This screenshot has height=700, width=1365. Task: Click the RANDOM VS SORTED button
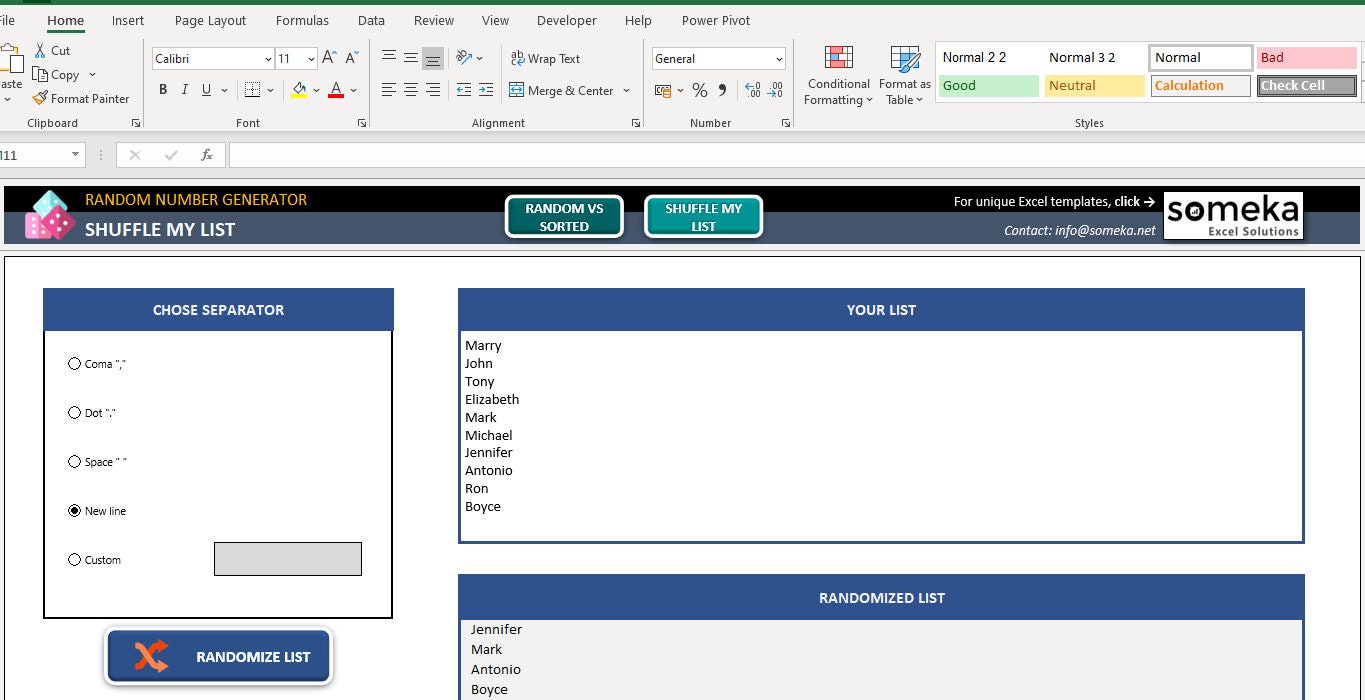[x=564, y=217]
